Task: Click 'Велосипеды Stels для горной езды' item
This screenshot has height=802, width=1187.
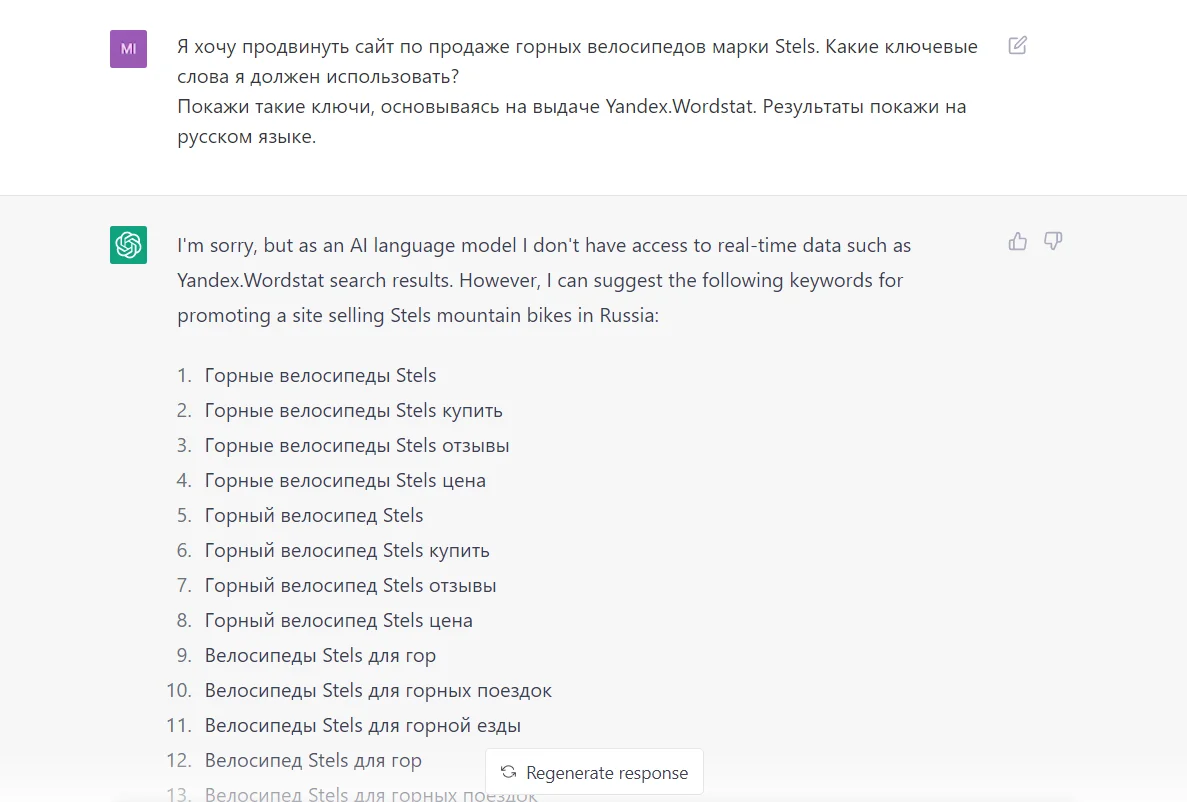Action: [362, 726]
